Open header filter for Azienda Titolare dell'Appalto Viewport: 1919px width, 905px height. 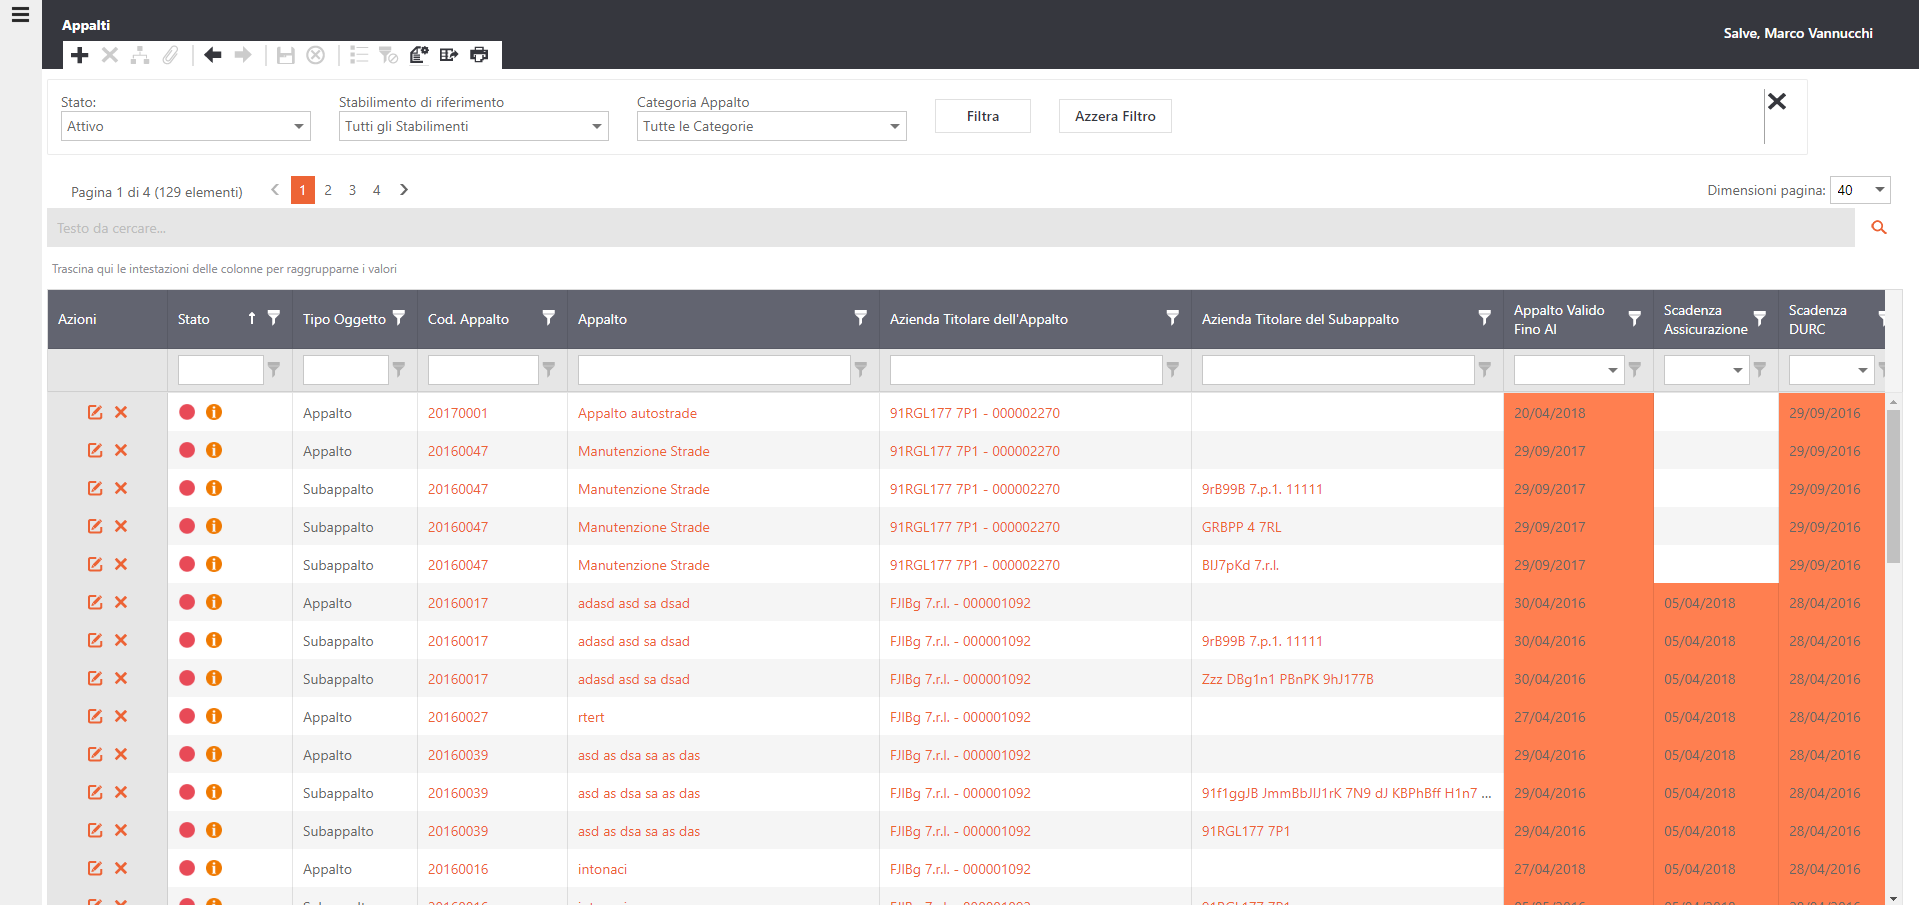pos(1172,318)
